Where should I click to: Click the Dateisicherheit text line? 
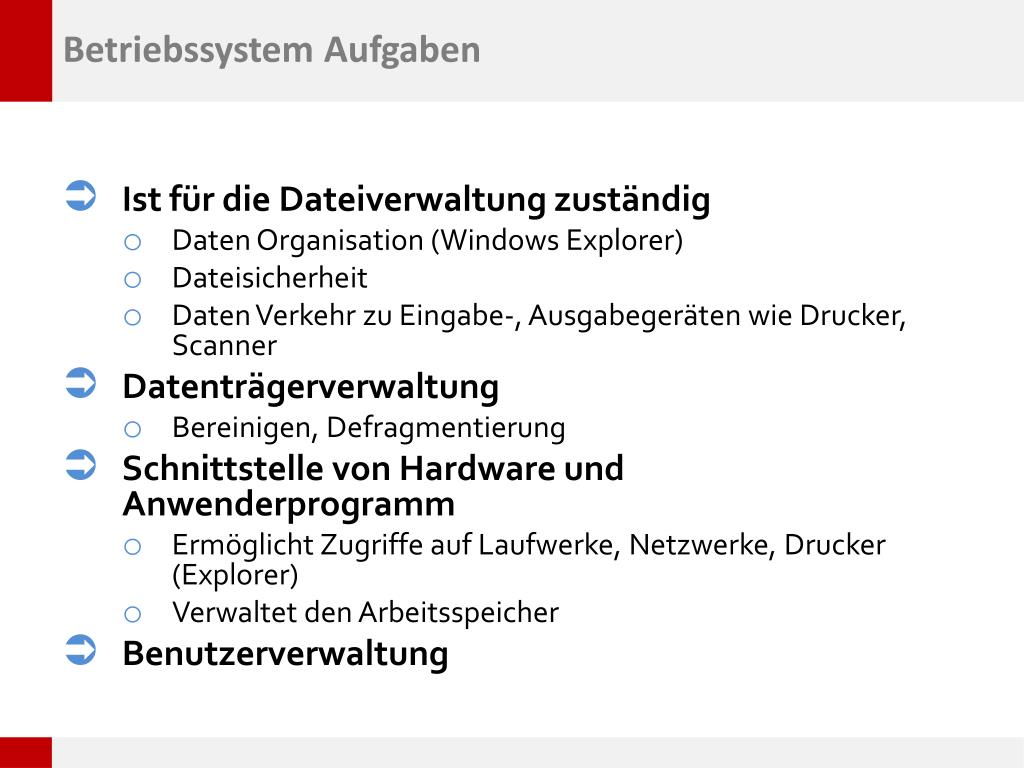pyautogui.click(x=270, y=278)
